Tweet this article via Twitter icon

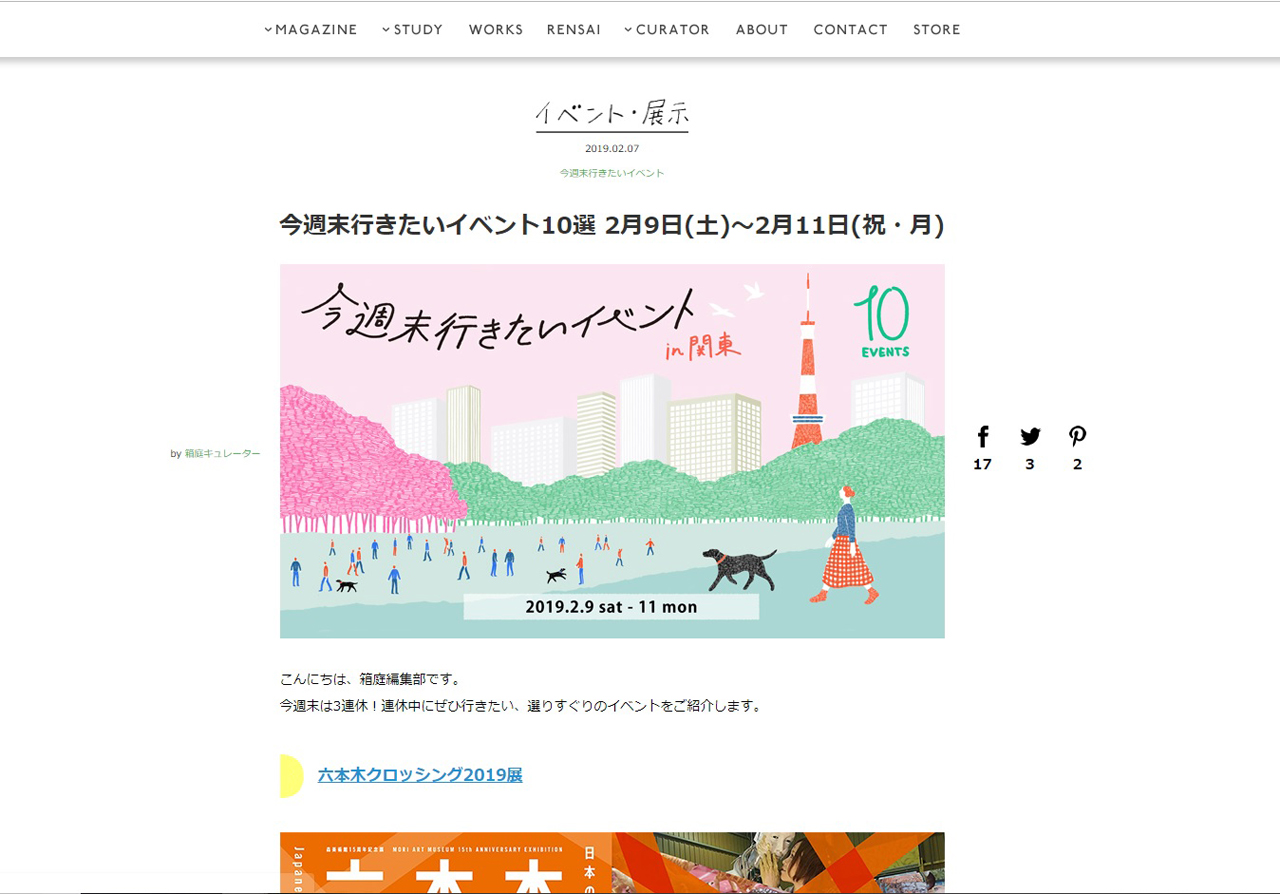pos(1030,437)
